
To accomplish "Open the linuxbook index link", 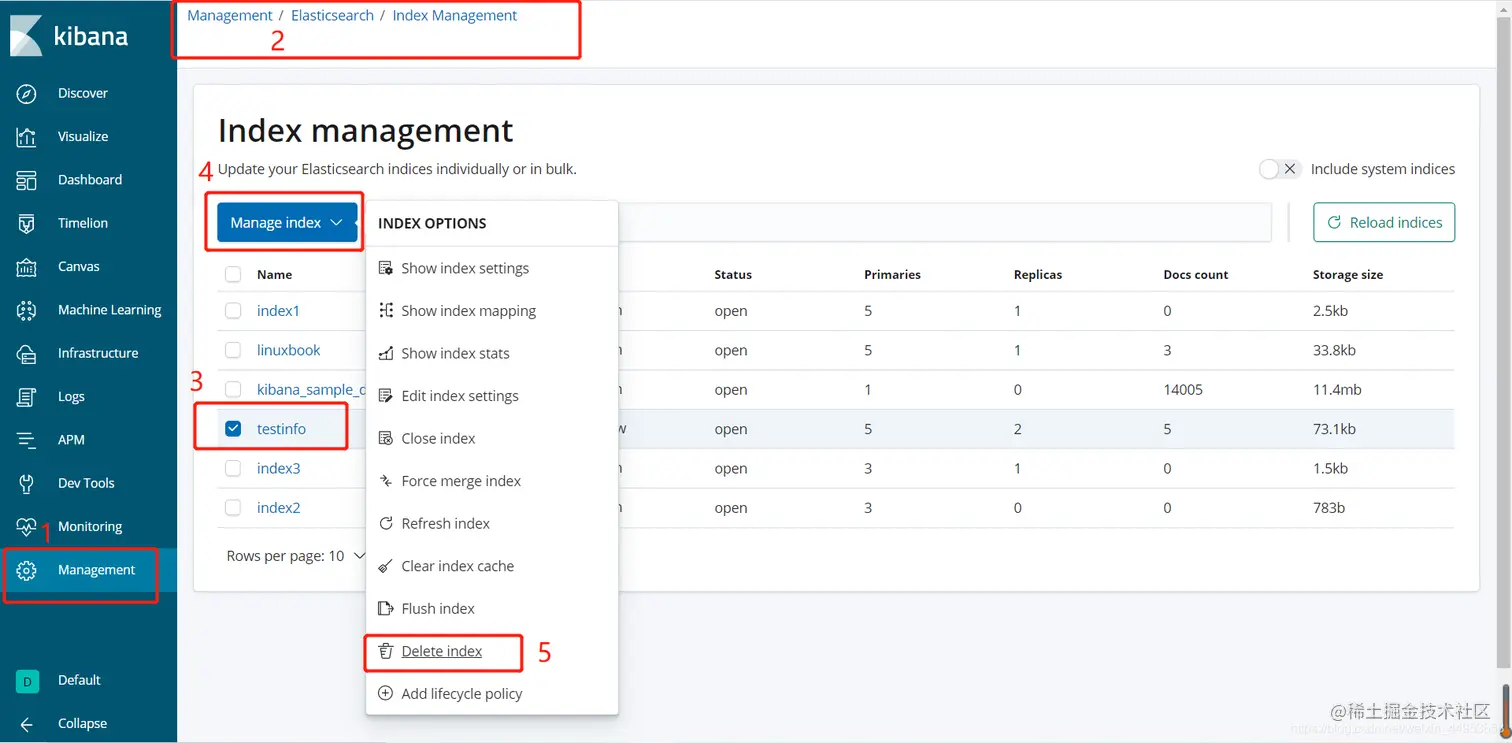I will point(289,350).
